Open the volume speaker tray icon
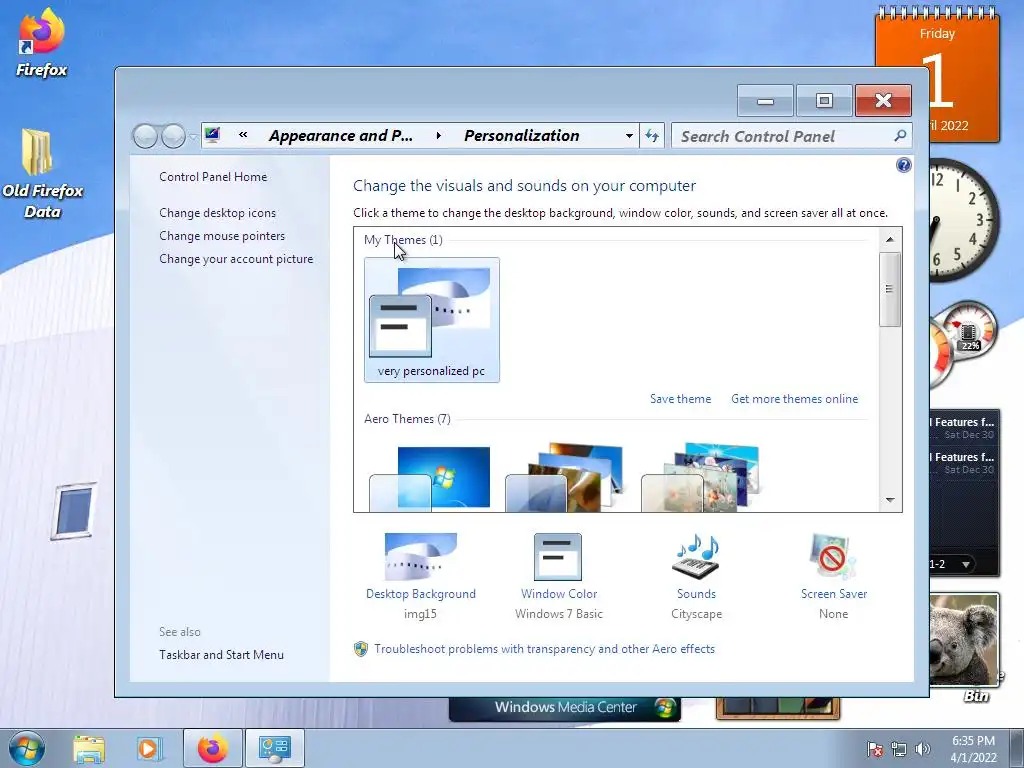The width and height of the screenshot is (1024, 768). (x=923, y=749)
